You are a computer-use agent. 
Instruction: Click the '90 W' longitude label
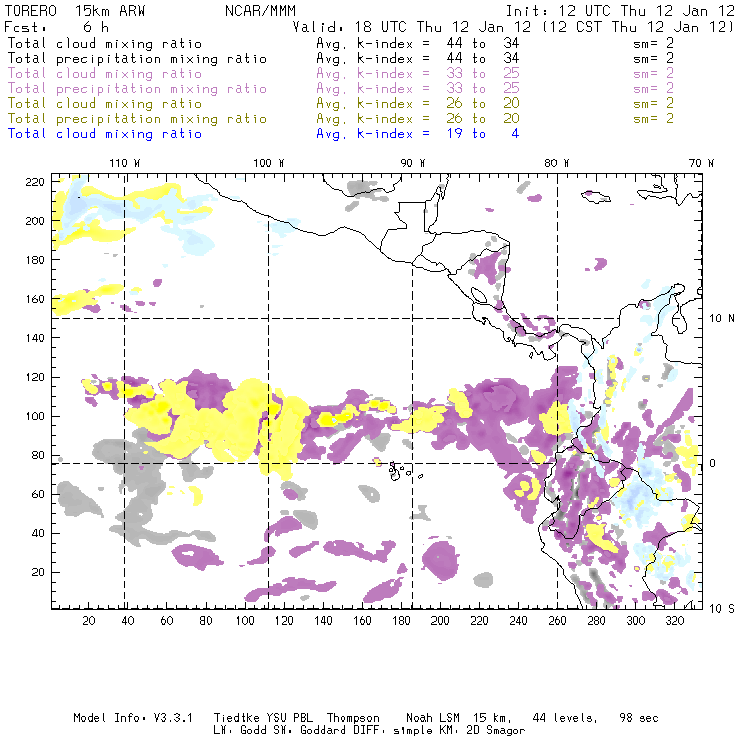coord(413,163)
